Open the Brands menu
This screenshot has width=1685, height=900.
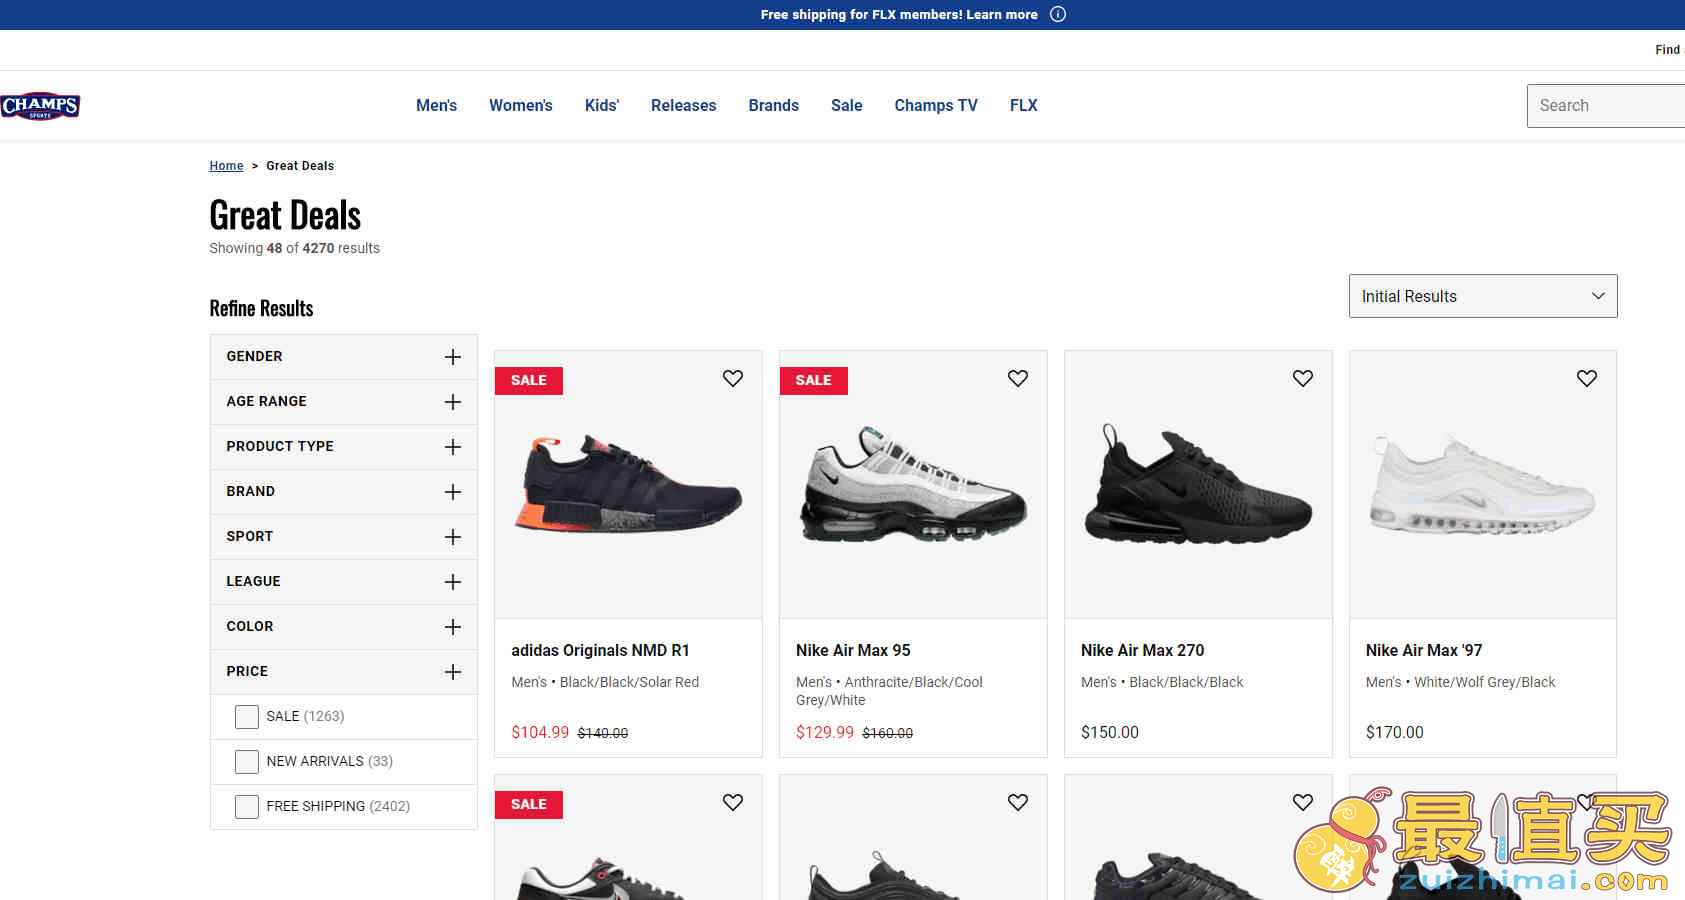(773, 105)
